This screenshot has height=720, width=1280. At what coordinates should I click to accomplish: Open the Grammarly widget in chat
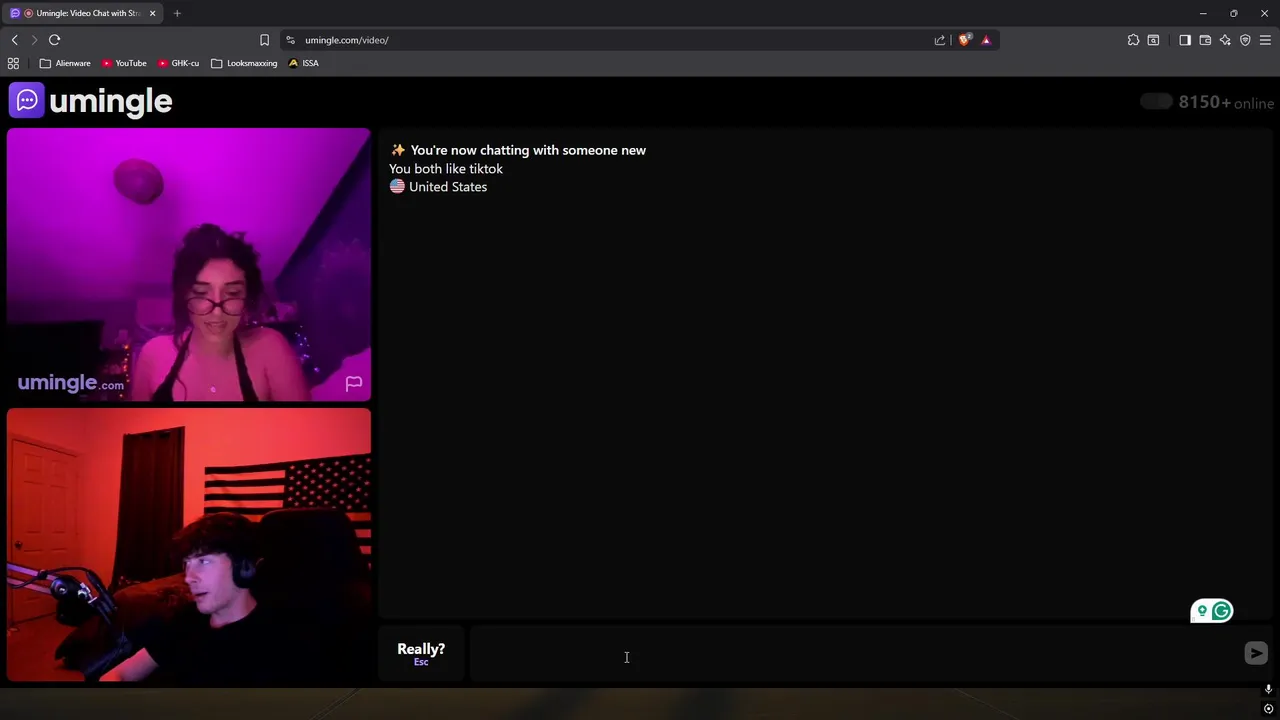[1212, 611]
